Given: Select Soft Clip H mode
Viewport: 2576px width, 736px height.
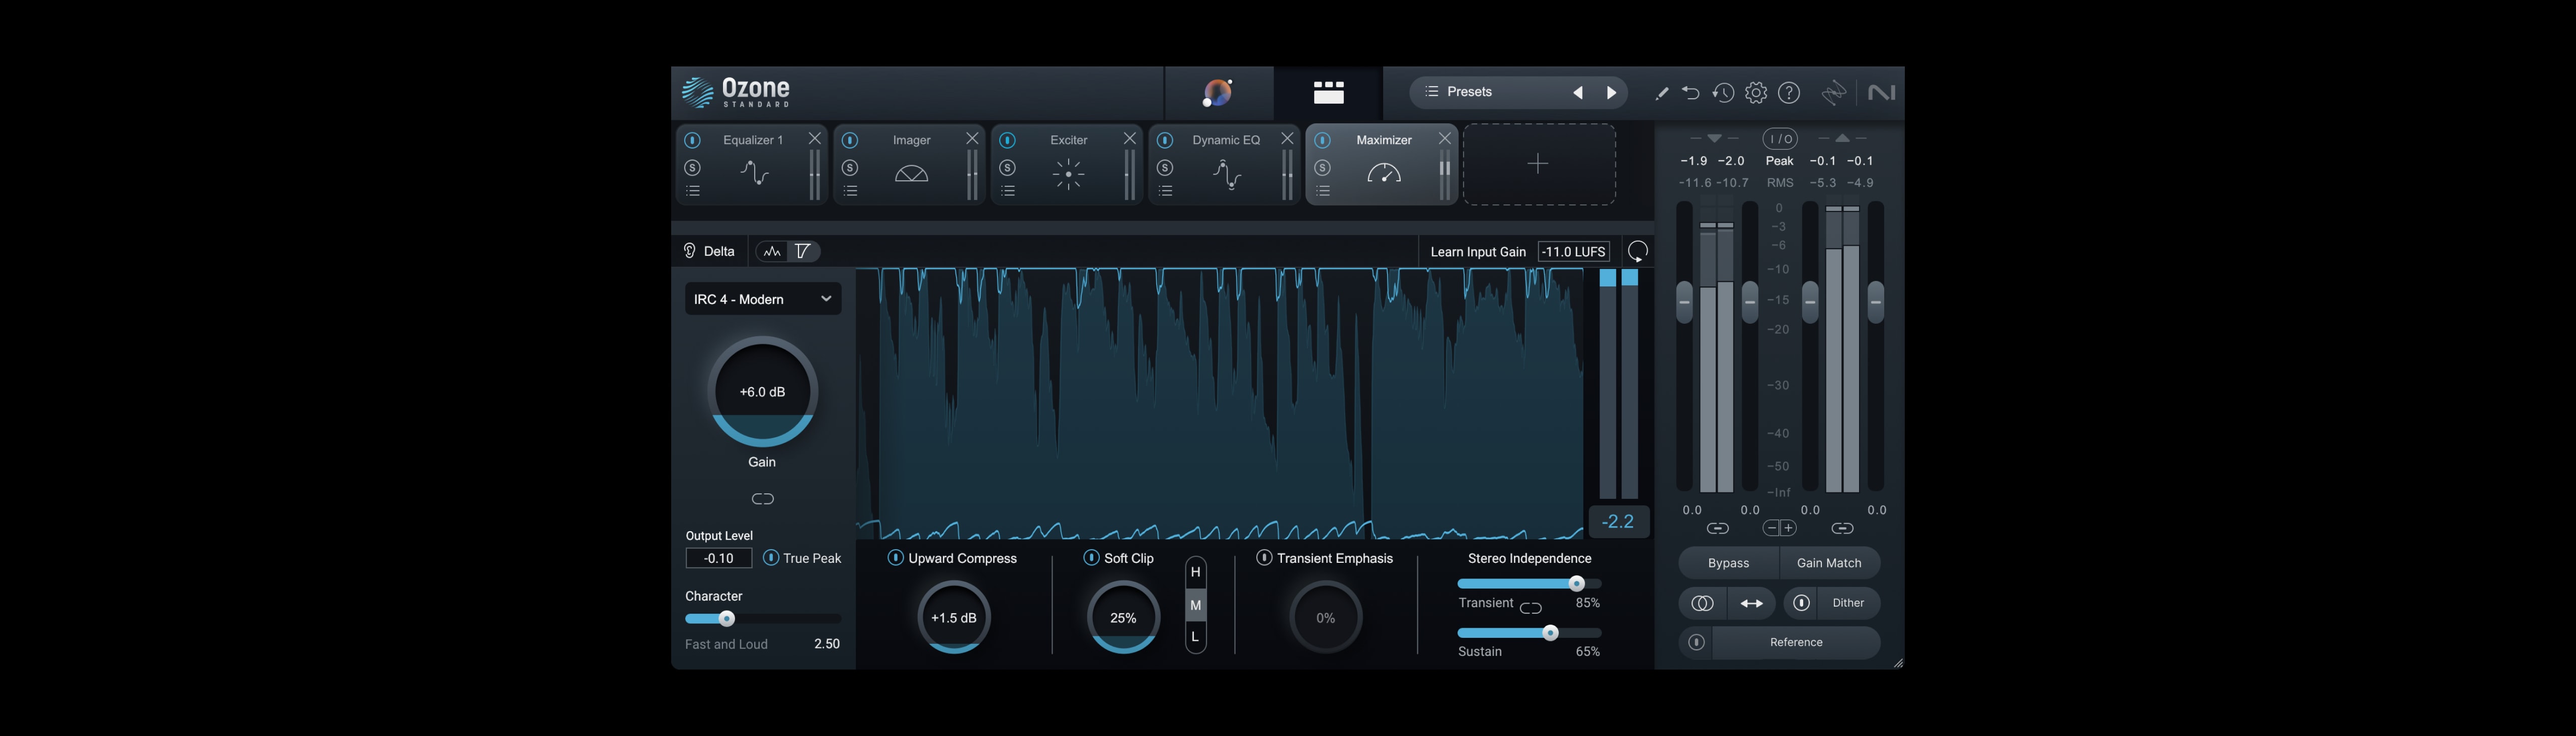Looking at the screenshot, I should tap(1195, 572).
